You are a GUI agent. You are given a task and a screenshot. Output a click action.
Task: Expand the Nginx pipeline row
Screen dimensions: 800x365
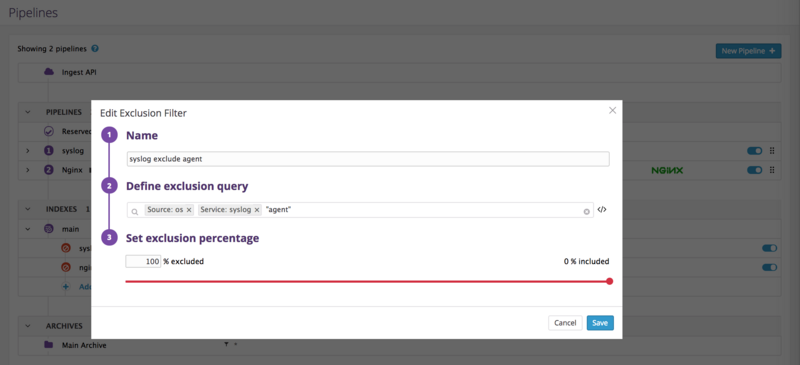(28, 170)
